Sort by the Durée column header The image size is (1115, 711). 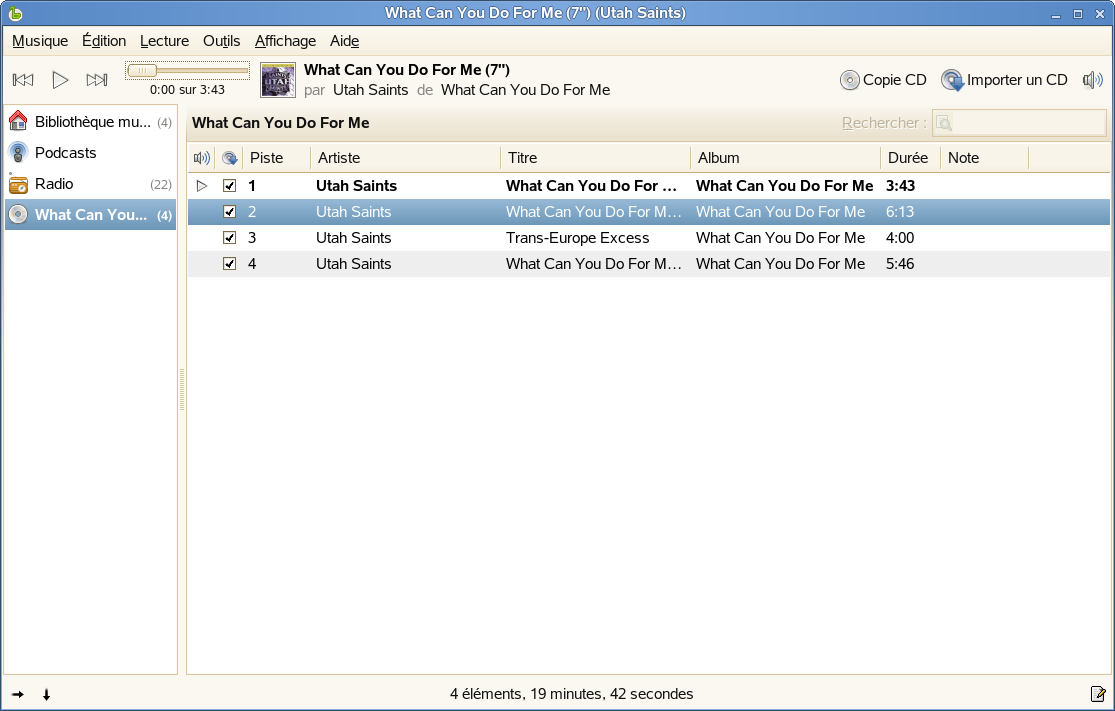click(910, 158)
